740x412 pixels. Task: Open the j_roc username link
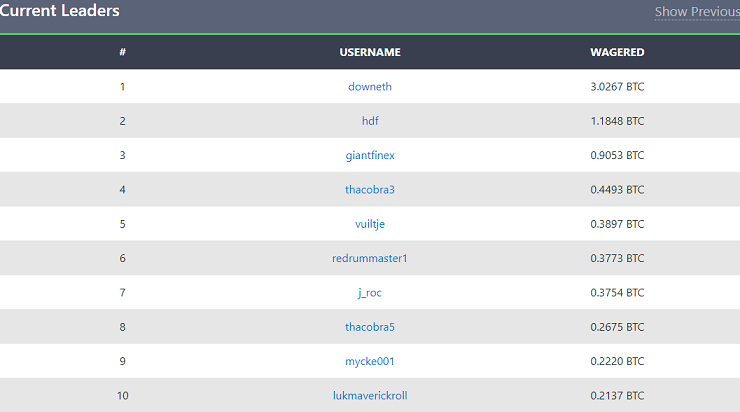click(370, 293)
